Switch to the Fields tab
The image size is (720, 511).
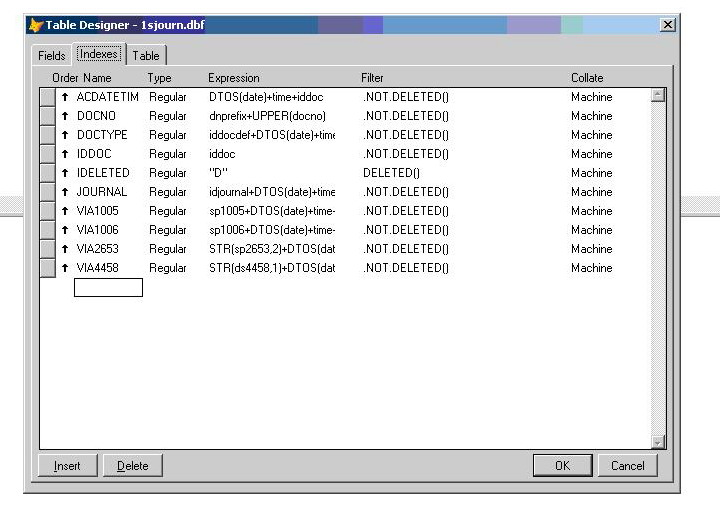(x=52, y=56)
